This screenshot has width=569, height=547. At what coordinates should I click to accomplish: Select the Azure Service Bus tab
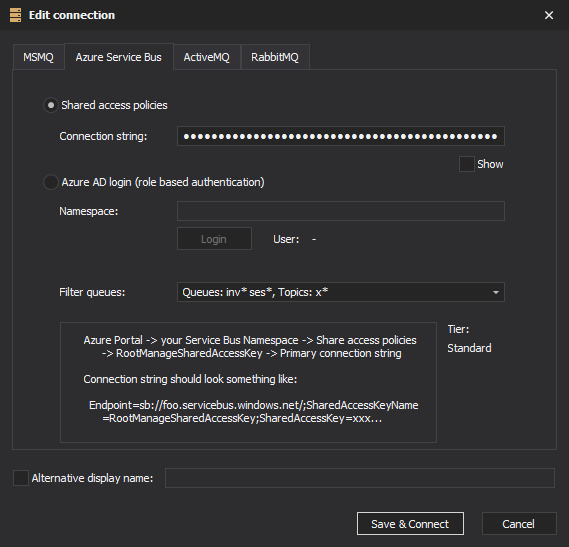point(119,57)
